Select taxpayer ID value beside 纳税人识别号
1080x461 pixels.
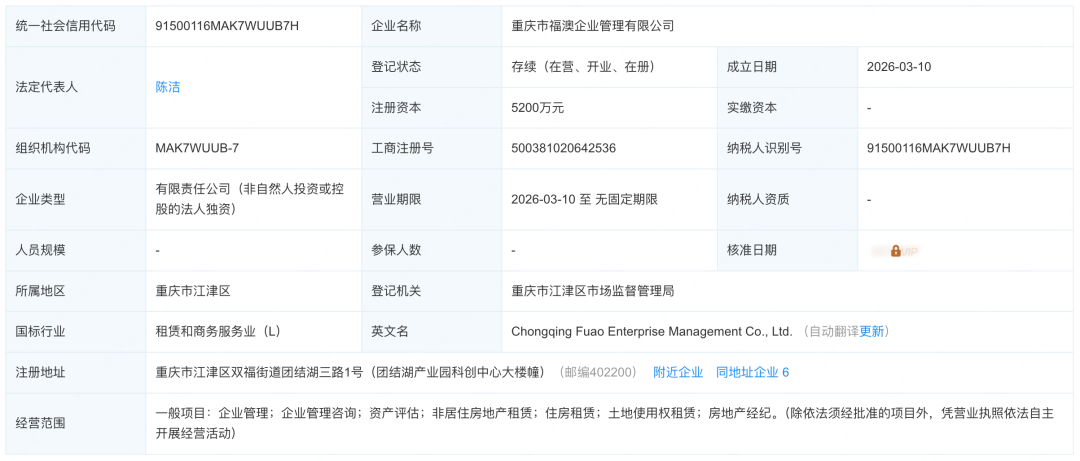pos(938,148)
